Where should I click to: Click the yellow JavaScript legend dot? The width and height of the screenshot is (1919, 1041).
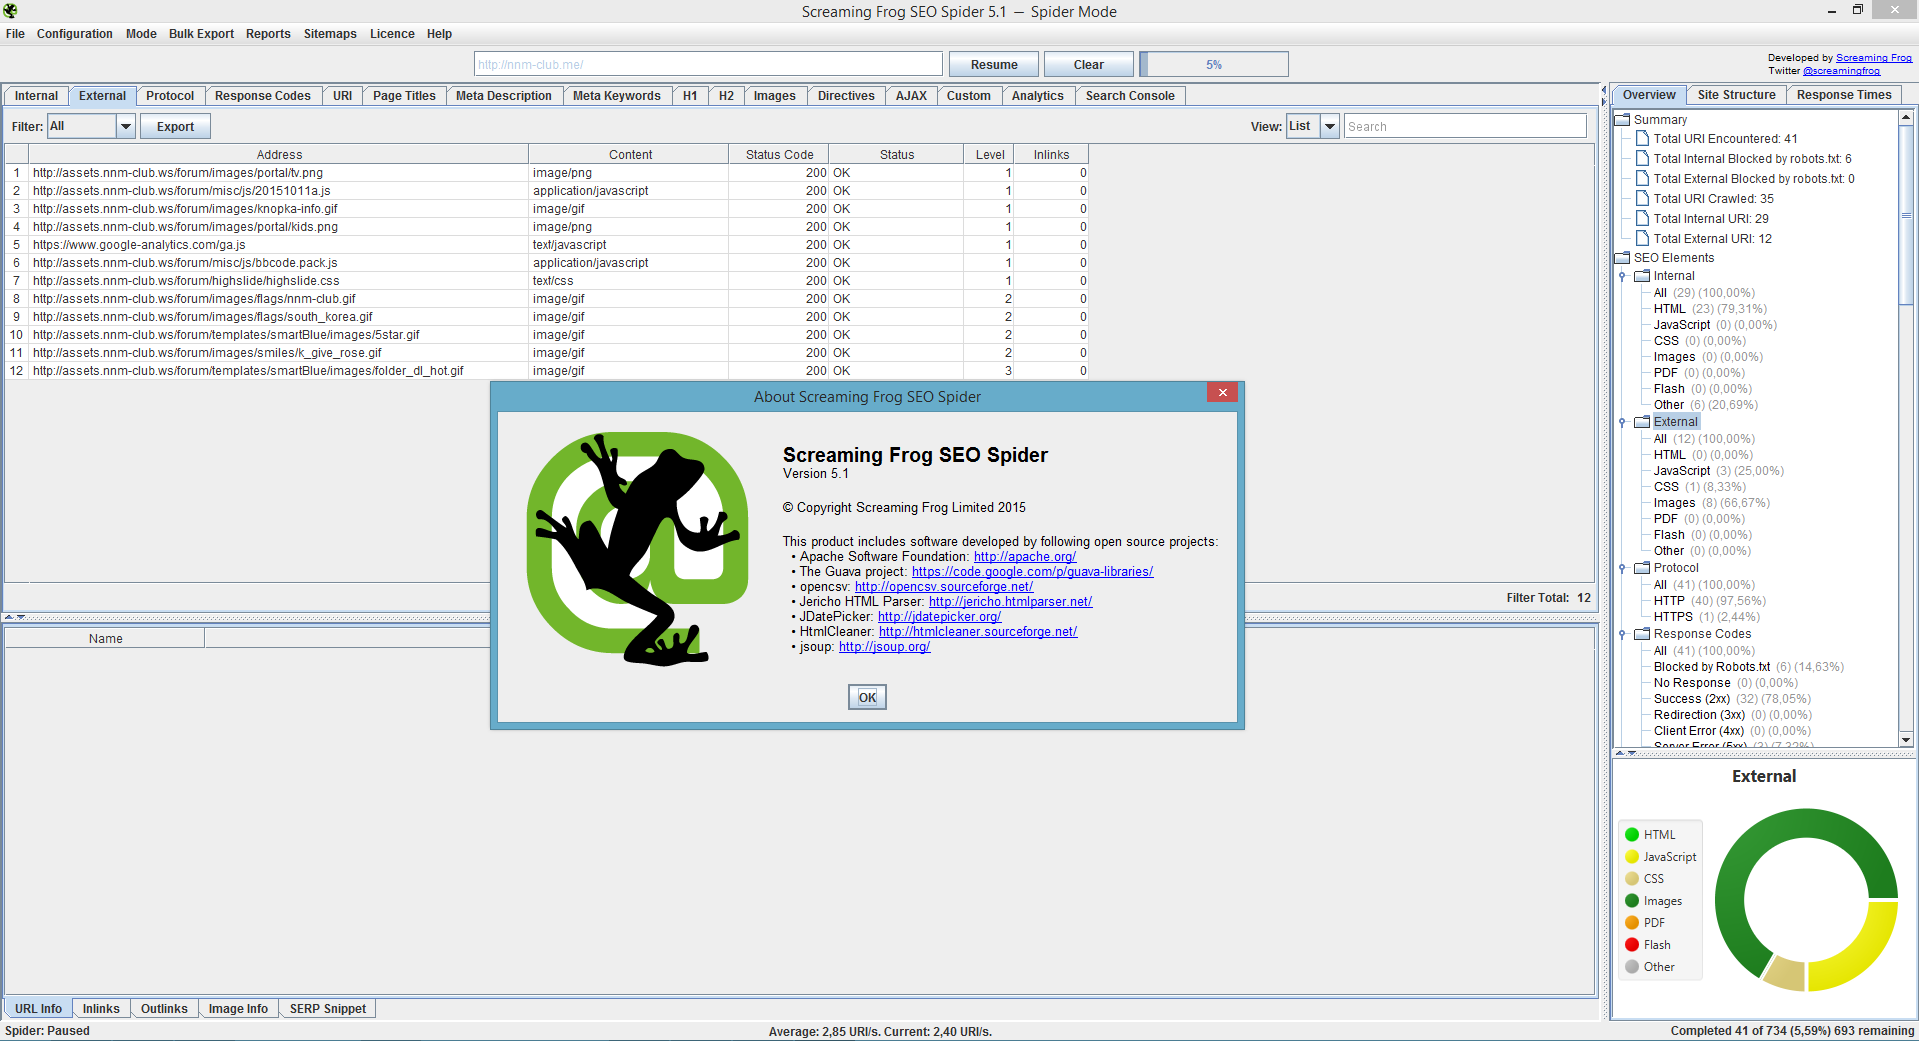(x=1632, y=857)
